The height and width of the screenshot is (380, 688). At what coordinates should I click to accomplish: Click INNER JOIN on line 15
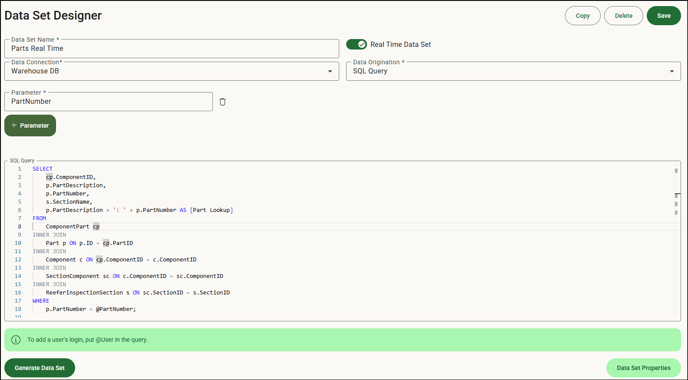pyautogui.click(x=49, y=284)
